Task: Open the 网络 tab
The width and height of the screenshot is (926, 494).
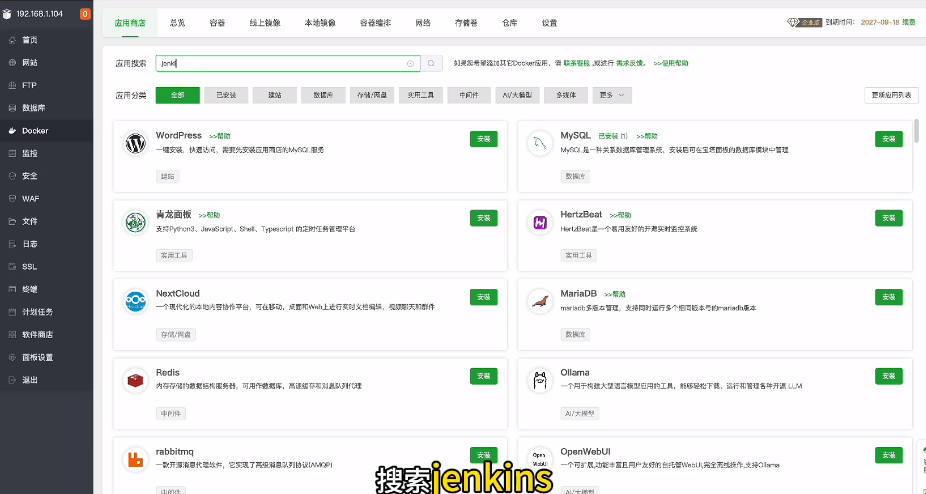Action: click(x=423, y=23)
